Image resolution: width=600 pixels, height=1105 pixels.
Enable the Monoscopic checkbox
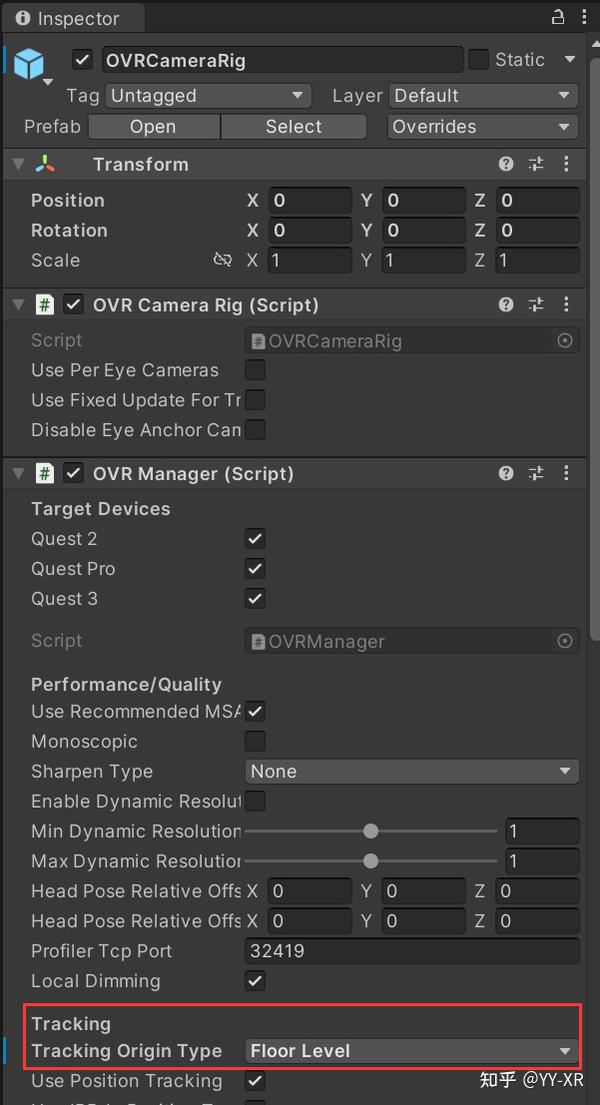point(255,741)
